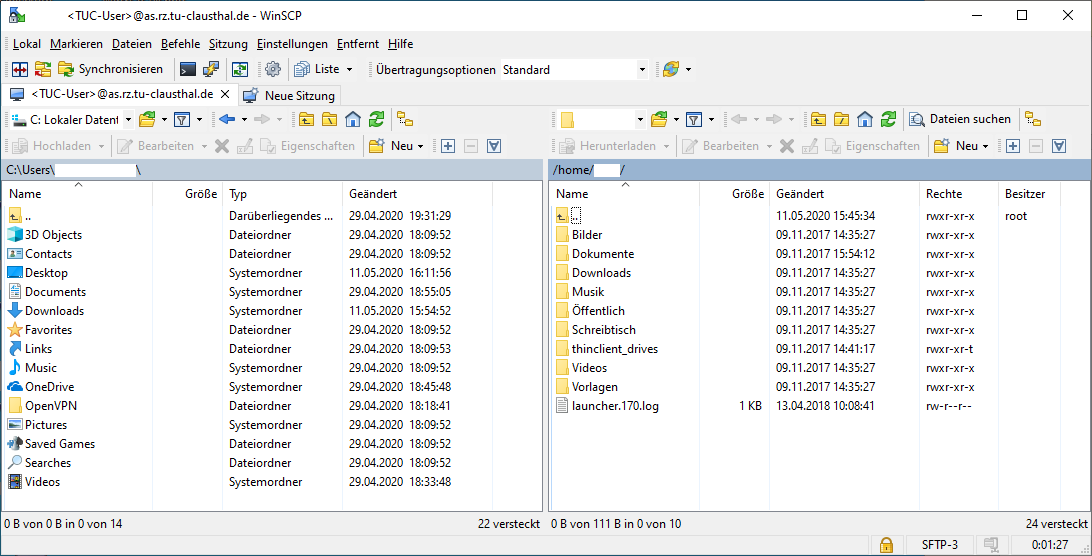The width and height of the screenshot is (1092, 556).
Task: Click the lock icon in status bar
Action: click(x=885, y=545)
